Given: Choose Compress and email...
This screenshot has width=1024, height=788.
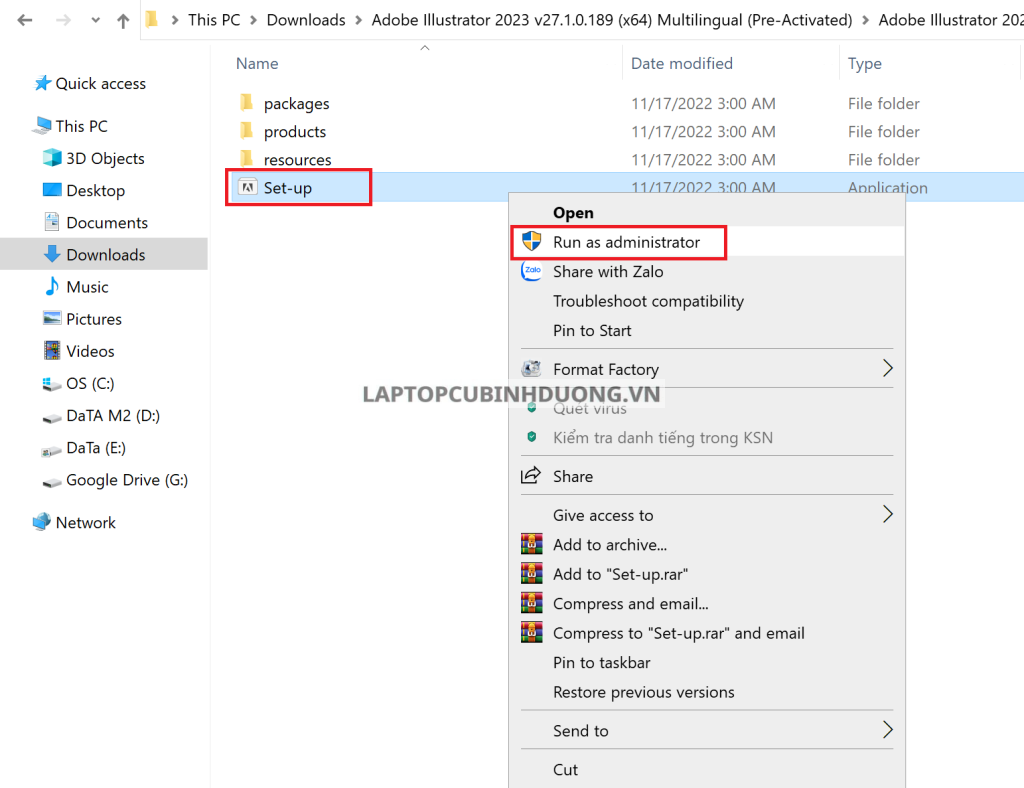Looking at the screenshot, I should (630, 604).
